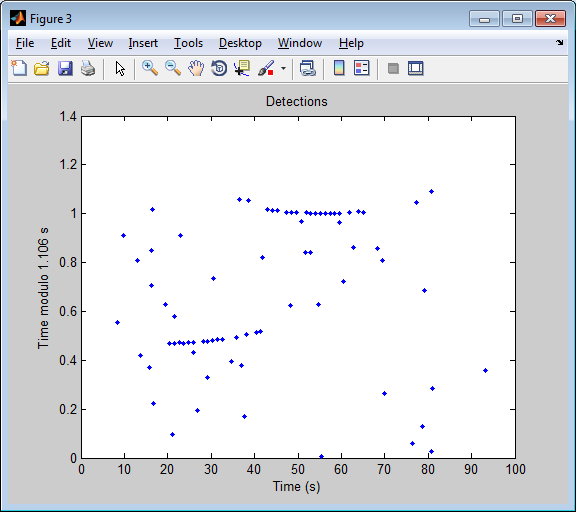
Task: Click the highest data point near time 81
Action: point(432,191)
